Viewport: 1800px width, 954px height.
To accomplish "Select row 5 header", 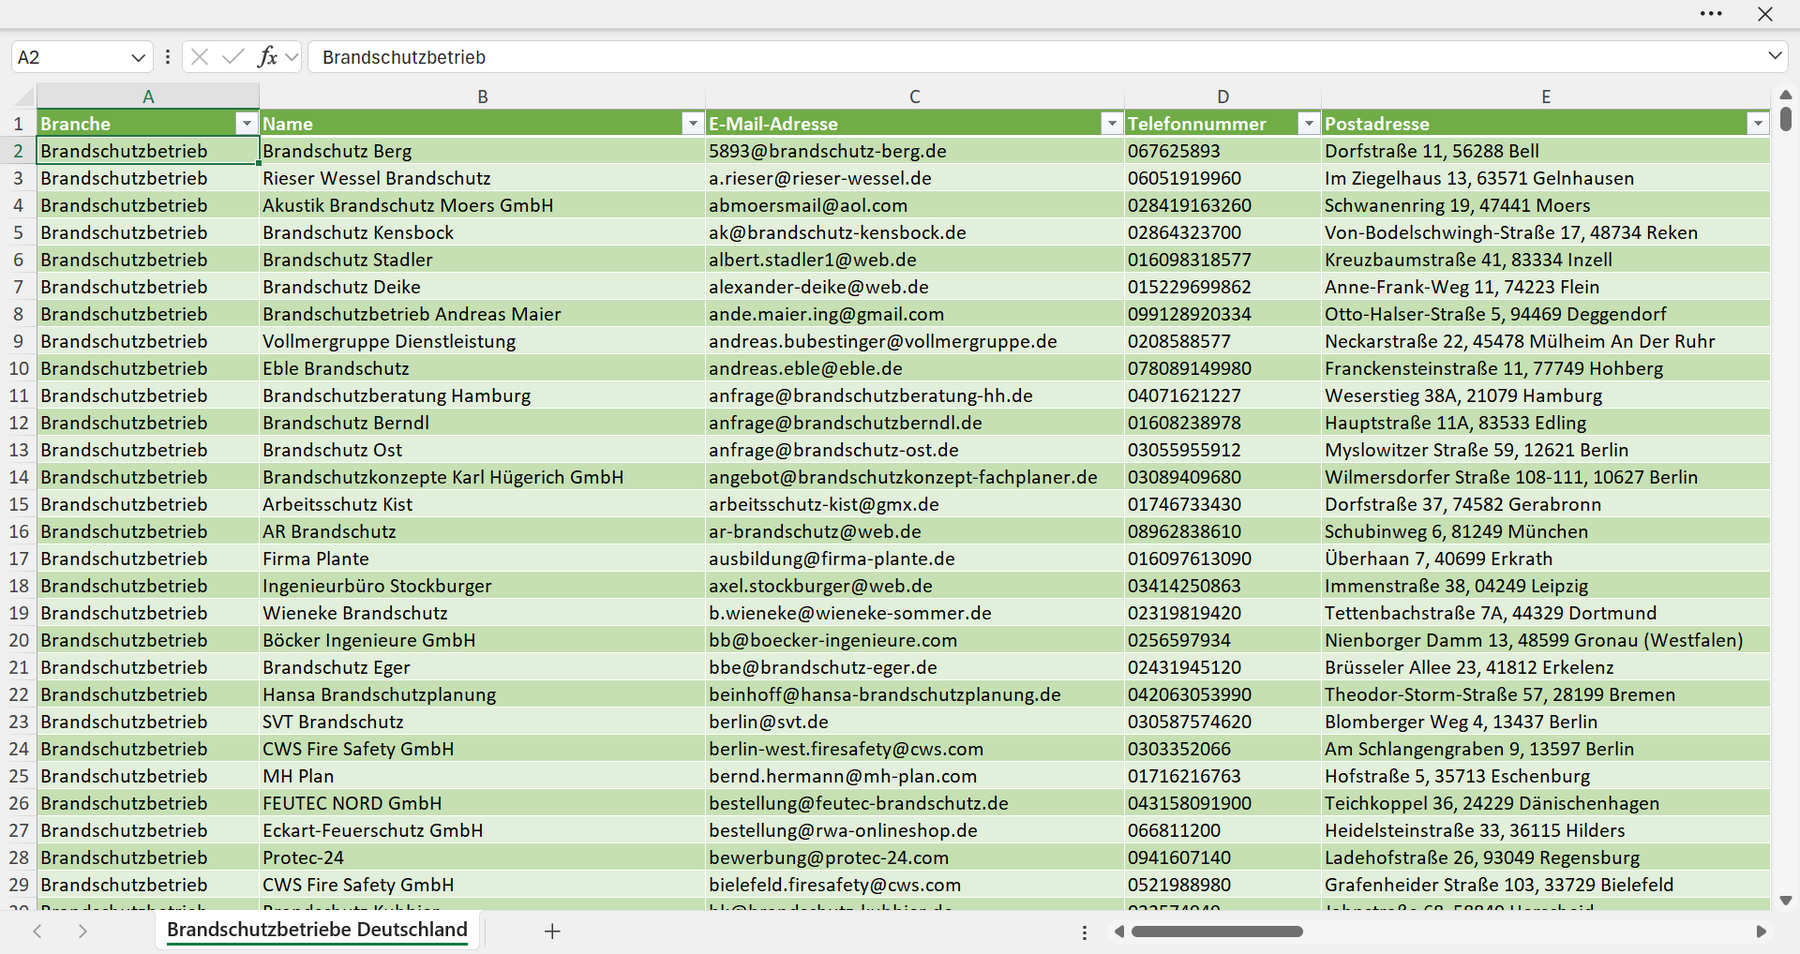I will [x=18, y=232].
